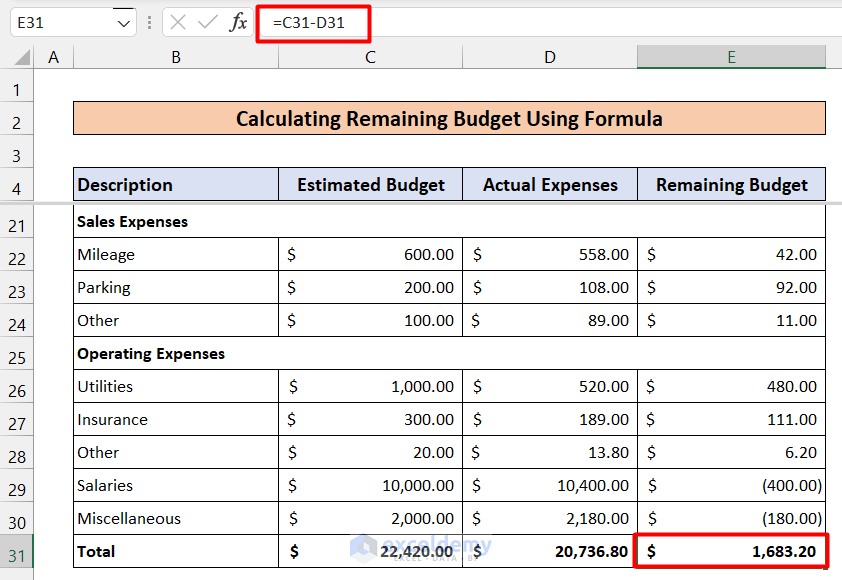Click the total remaining budget 1,683.20
This screenshot has width=842, height=580.
[731, 552]
